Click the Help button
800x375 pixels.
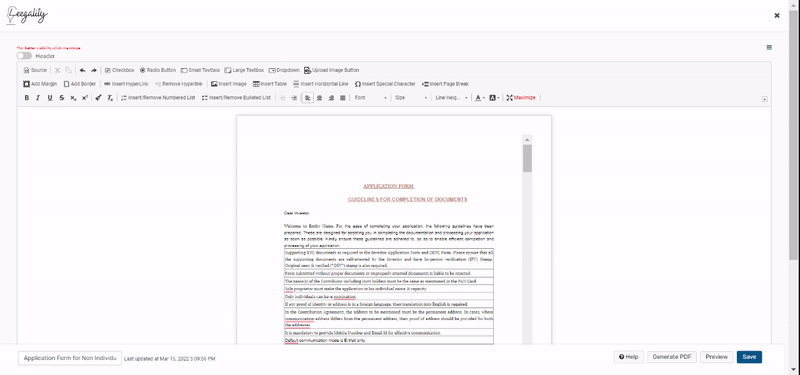pos(629,357)
